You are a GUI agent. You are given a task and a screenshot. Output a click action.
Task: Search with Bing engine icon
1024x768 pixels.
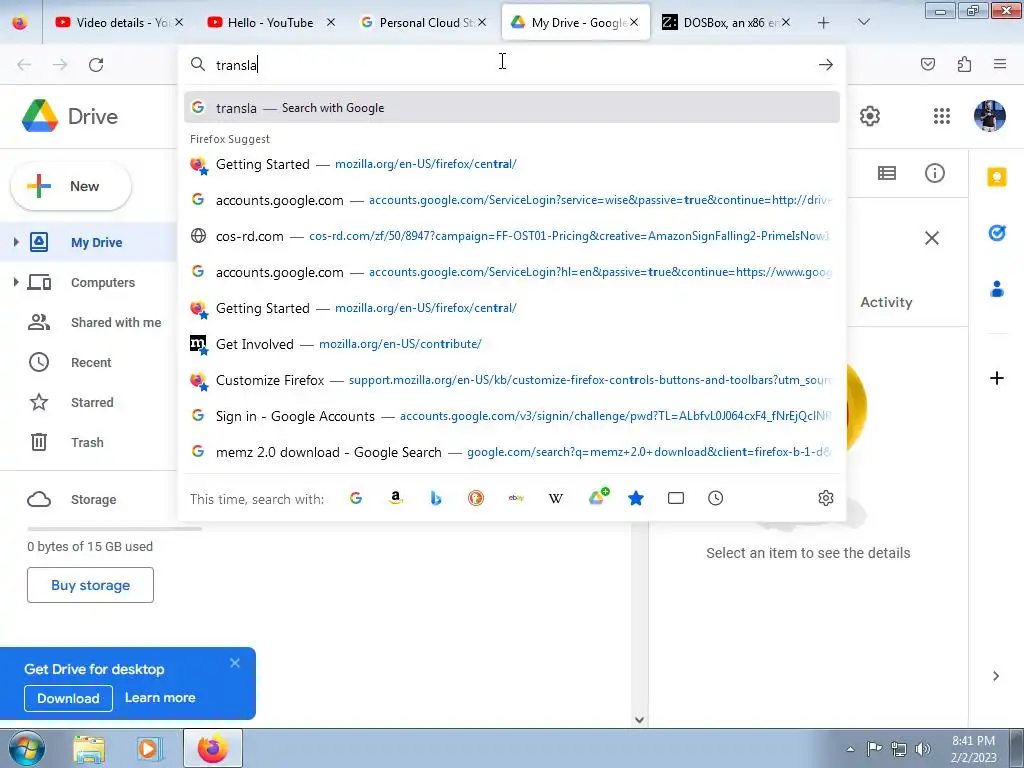(436, 498)
